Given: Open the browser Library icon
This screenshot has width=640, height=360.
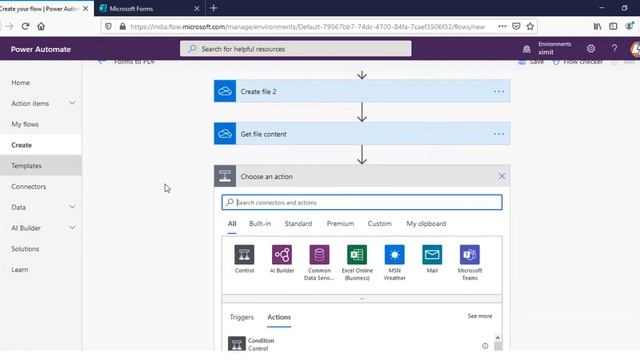Looking at the screenshot, I should point(597,27).
